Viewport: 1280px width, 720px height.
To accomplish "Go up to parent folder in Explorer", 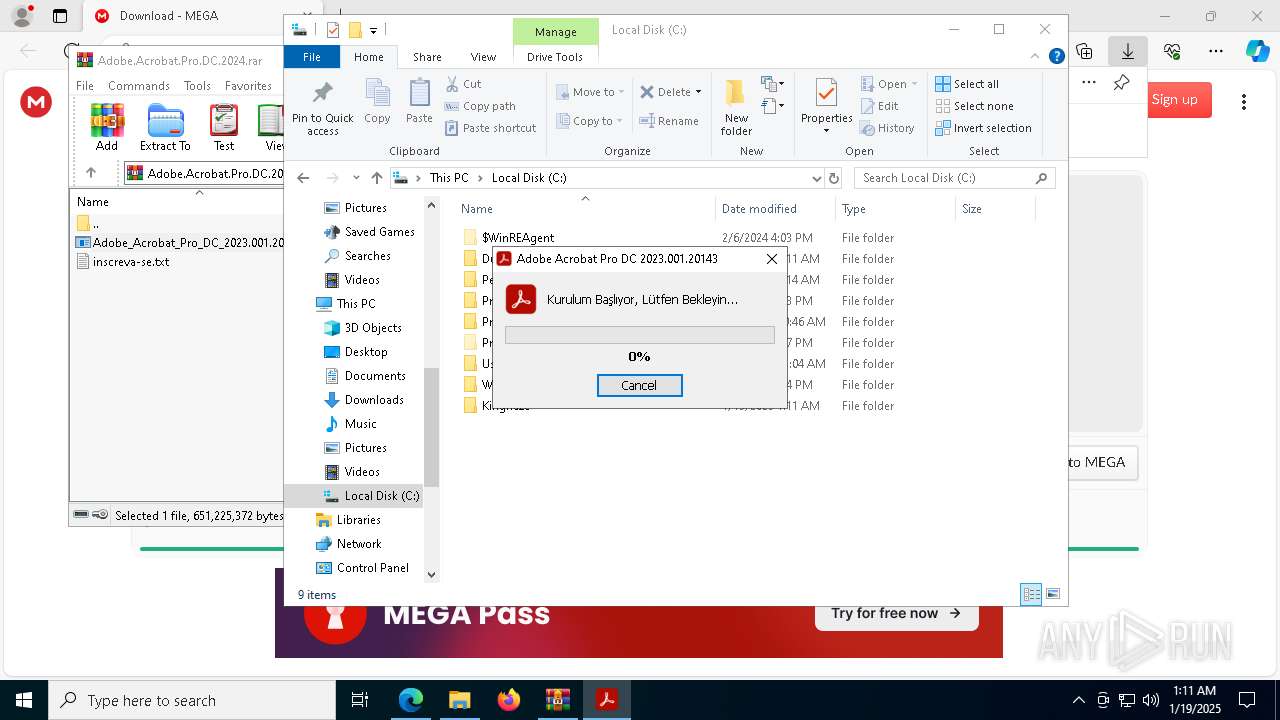I will pos(376,178).
